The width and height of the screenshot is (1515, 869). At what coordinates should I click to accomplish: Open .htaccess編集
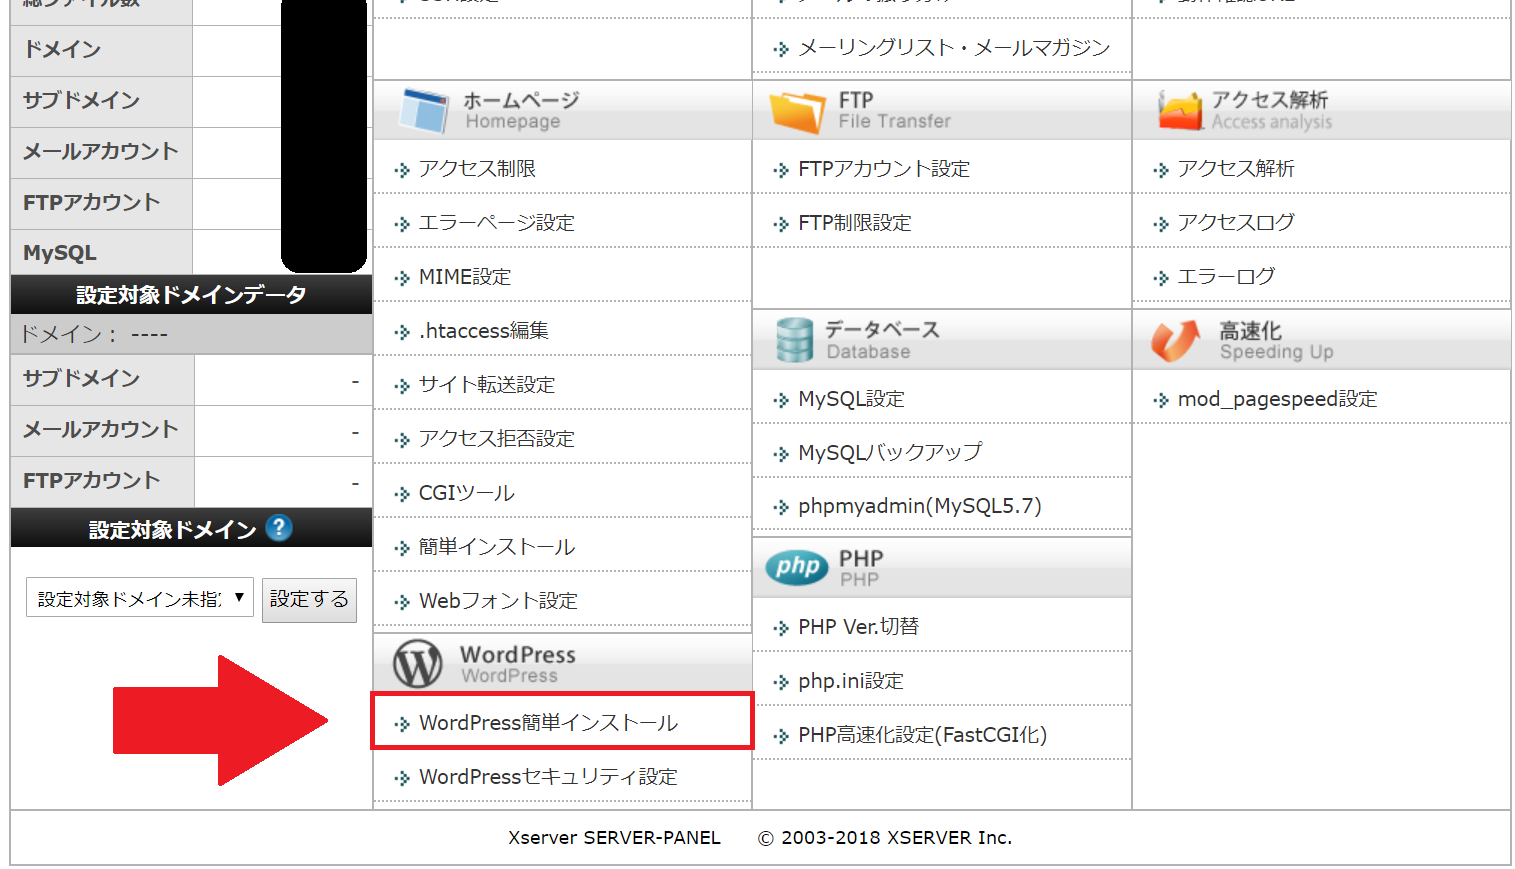[x=483, y=330]
